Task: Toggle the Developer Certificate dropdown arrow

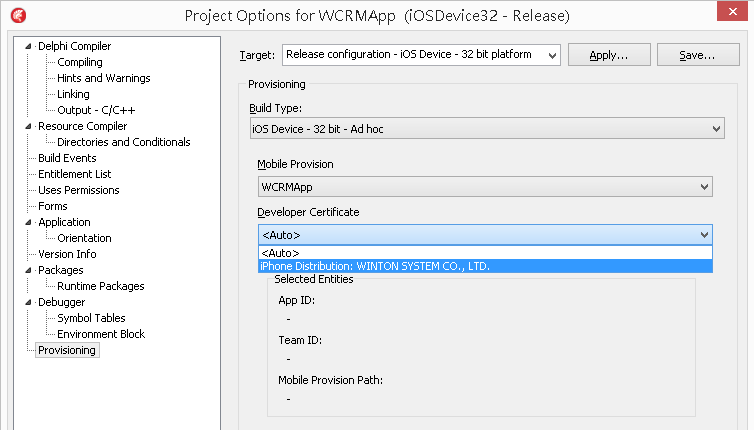Action: (x=704, y=235)
